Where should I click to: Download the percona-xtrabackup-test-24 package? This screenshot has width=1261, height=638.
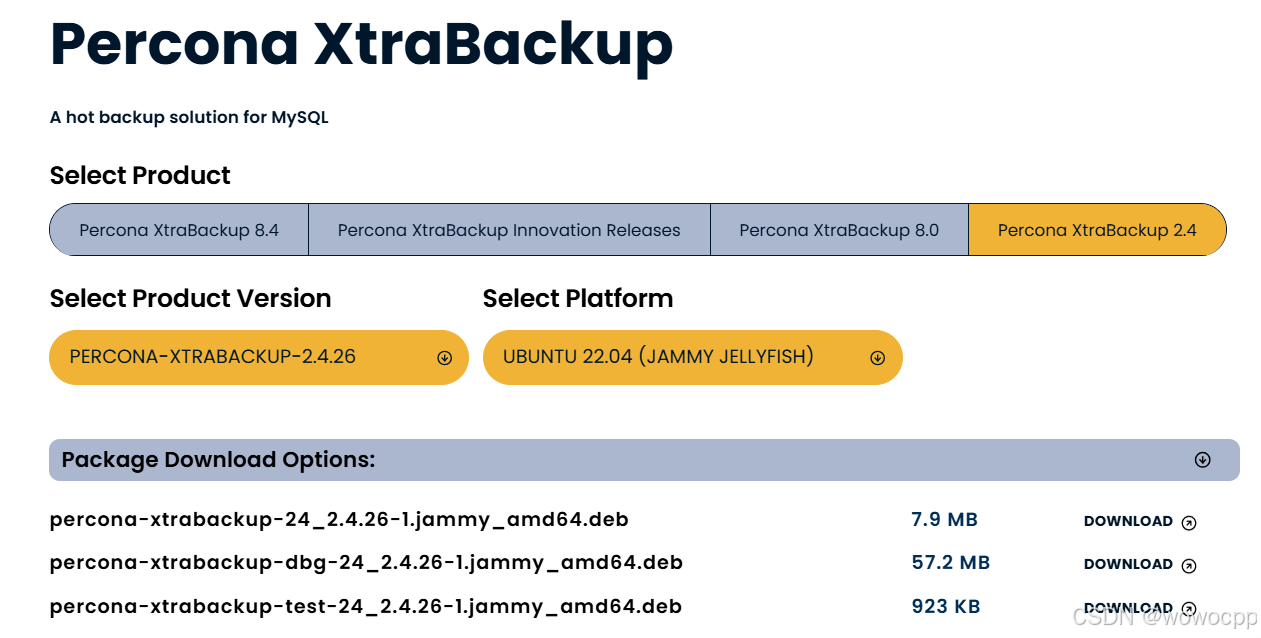[1140, 608]
